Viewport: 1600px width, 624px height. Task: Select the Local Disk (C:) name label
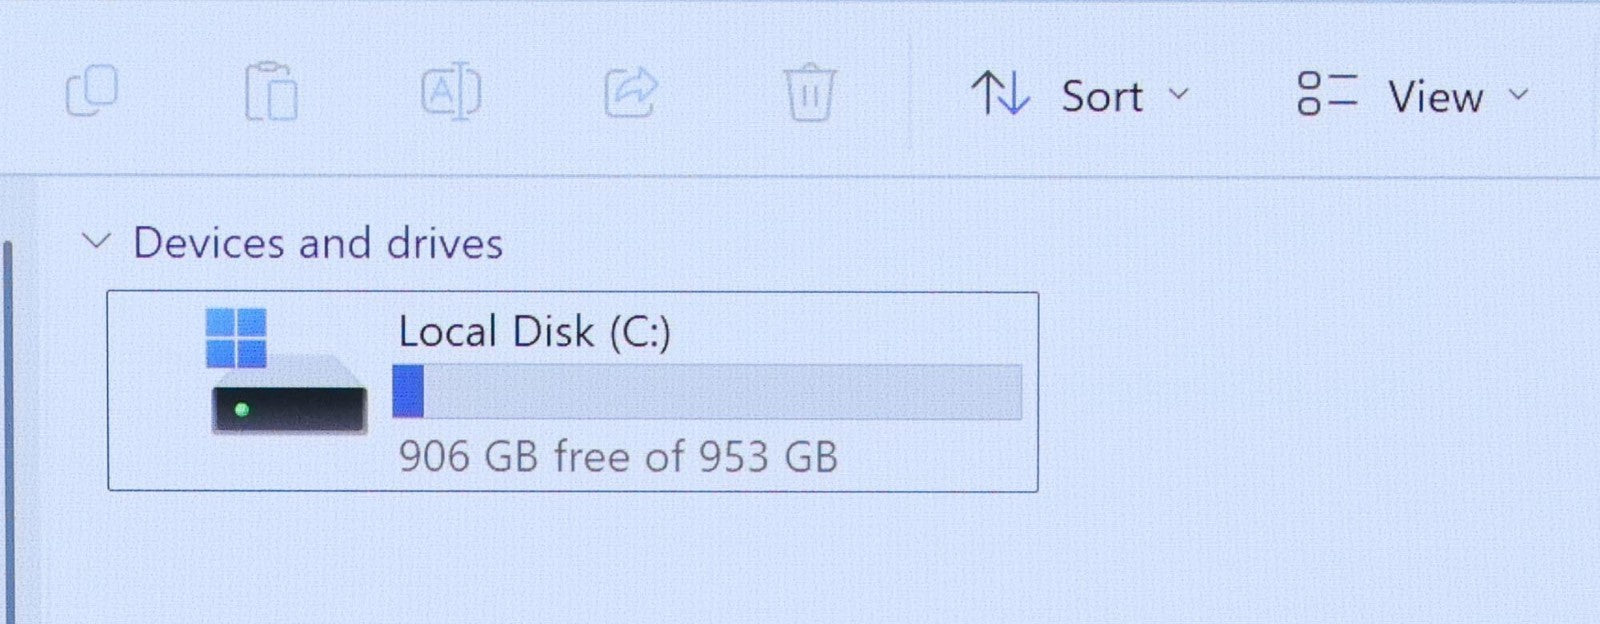coord(534,332)
